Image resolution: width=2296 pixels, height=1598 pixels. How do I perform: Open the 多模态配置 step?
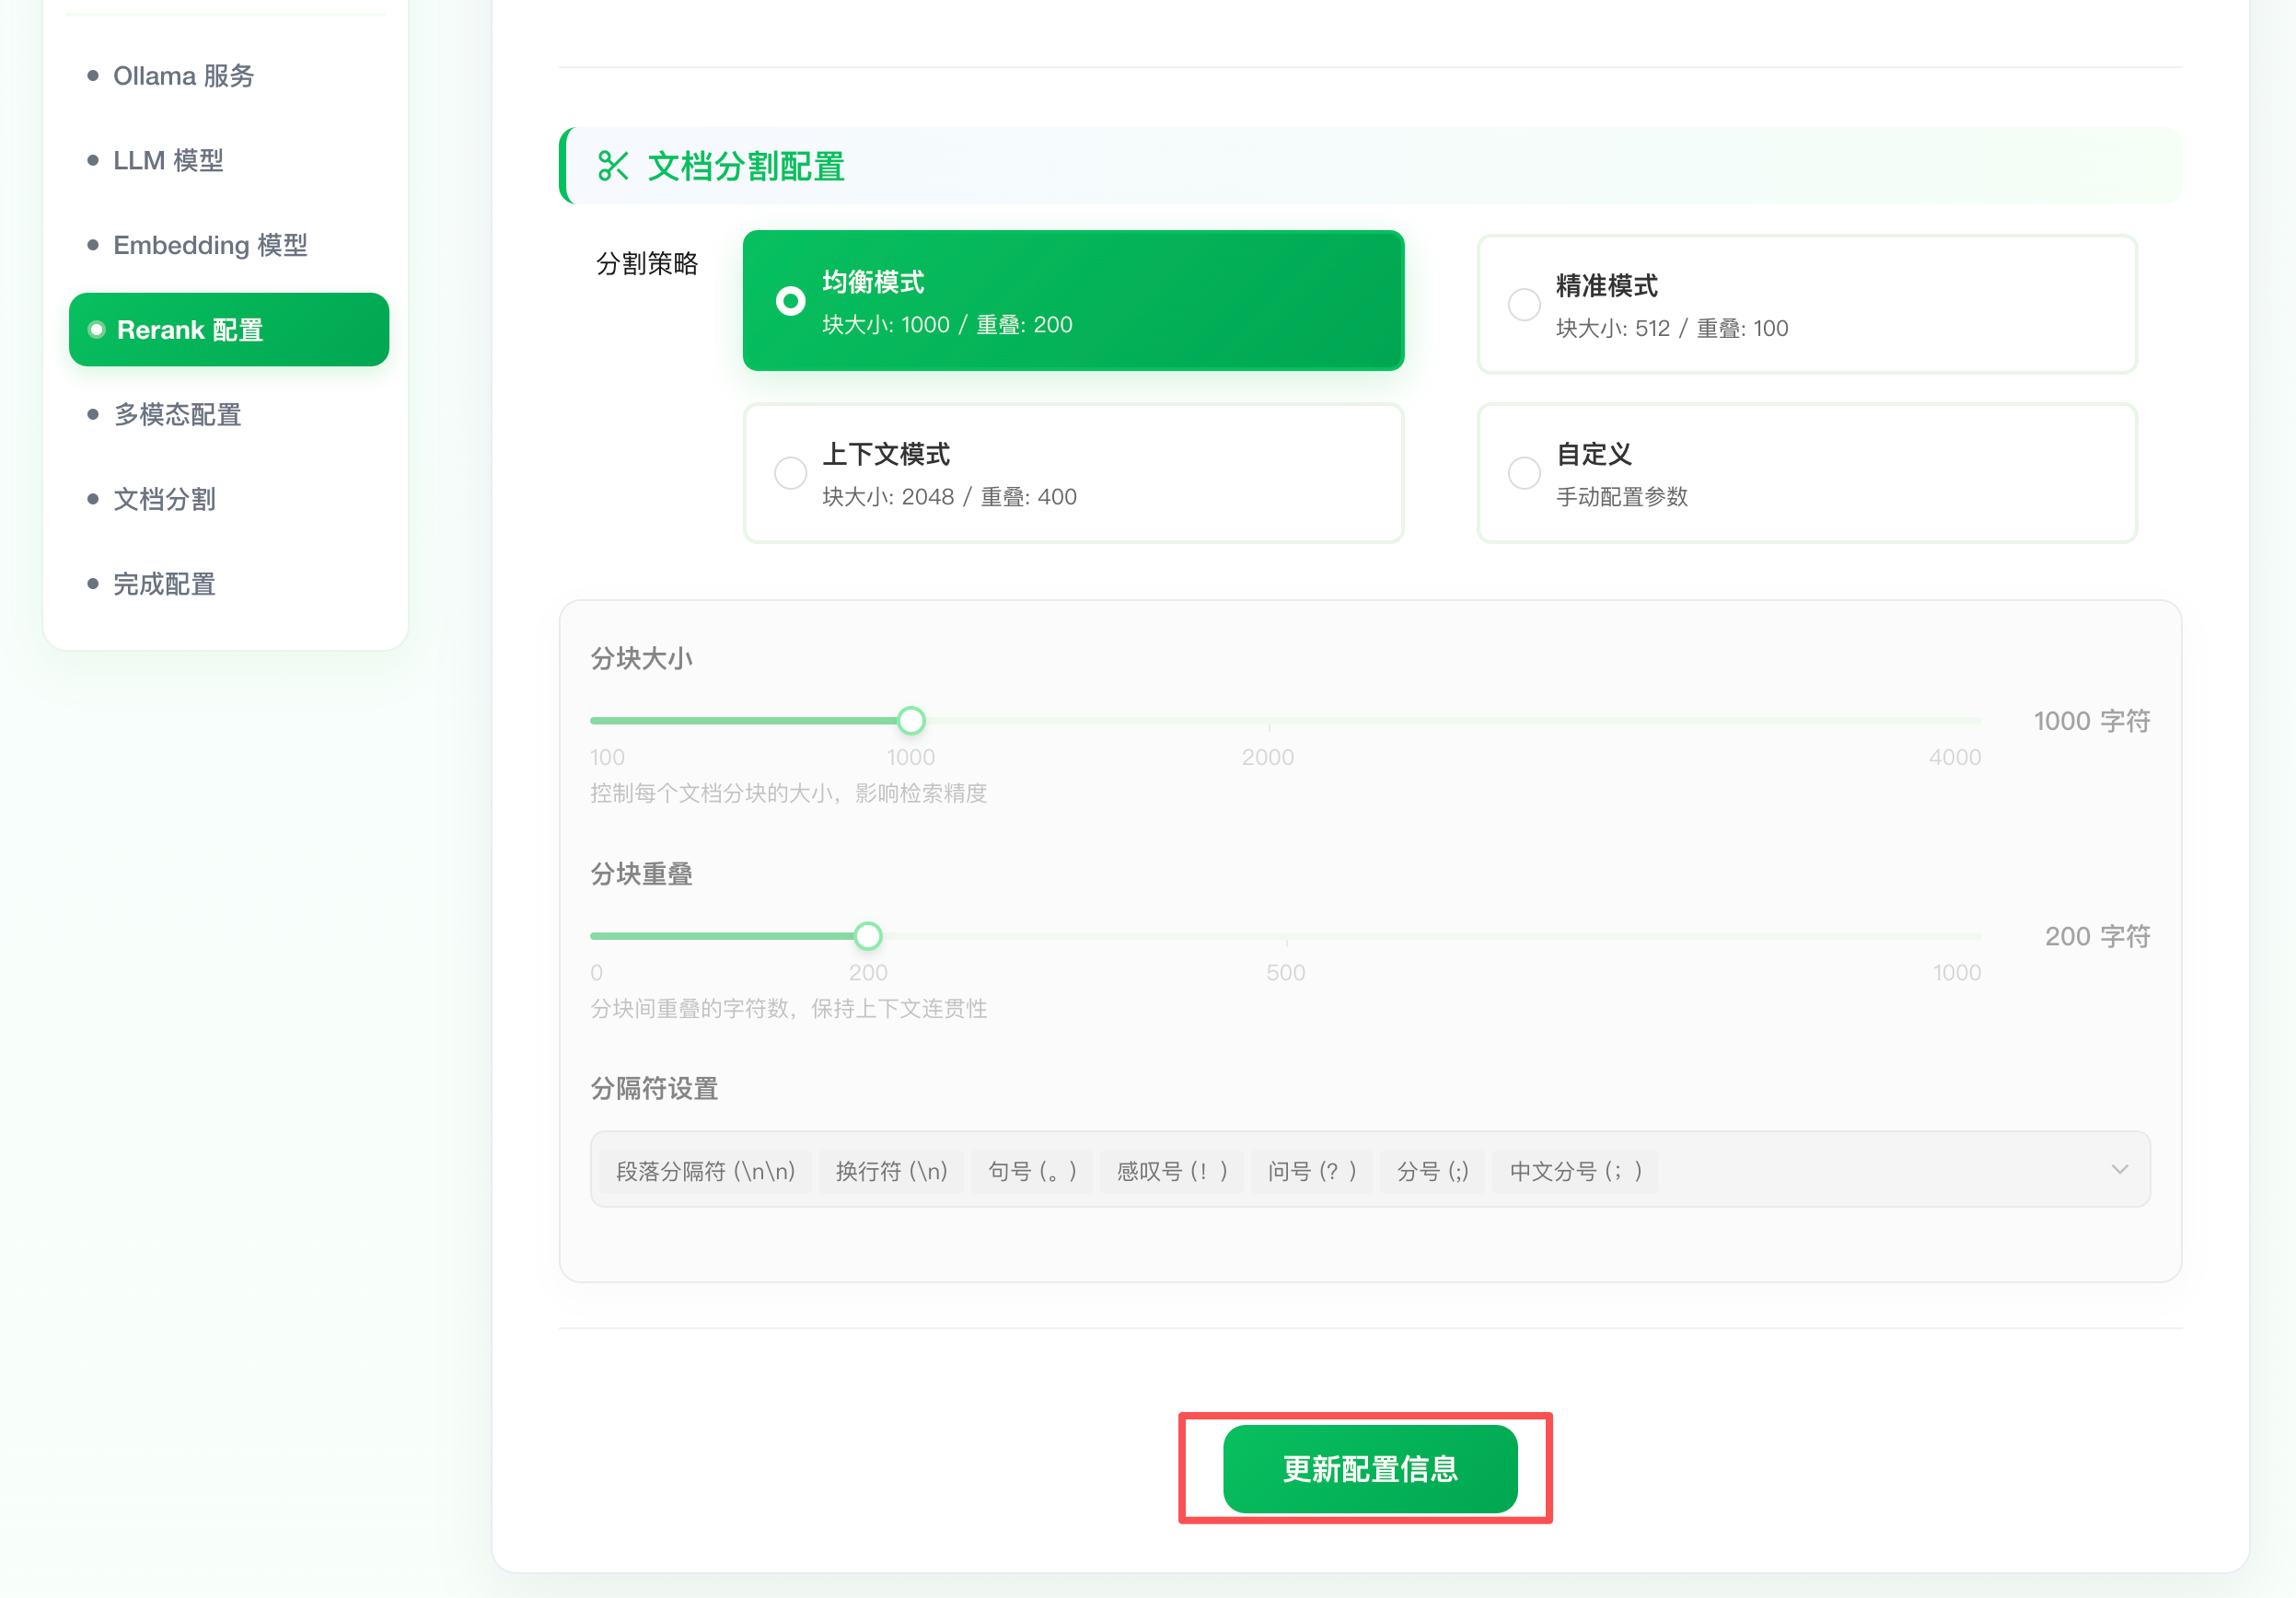178,414
